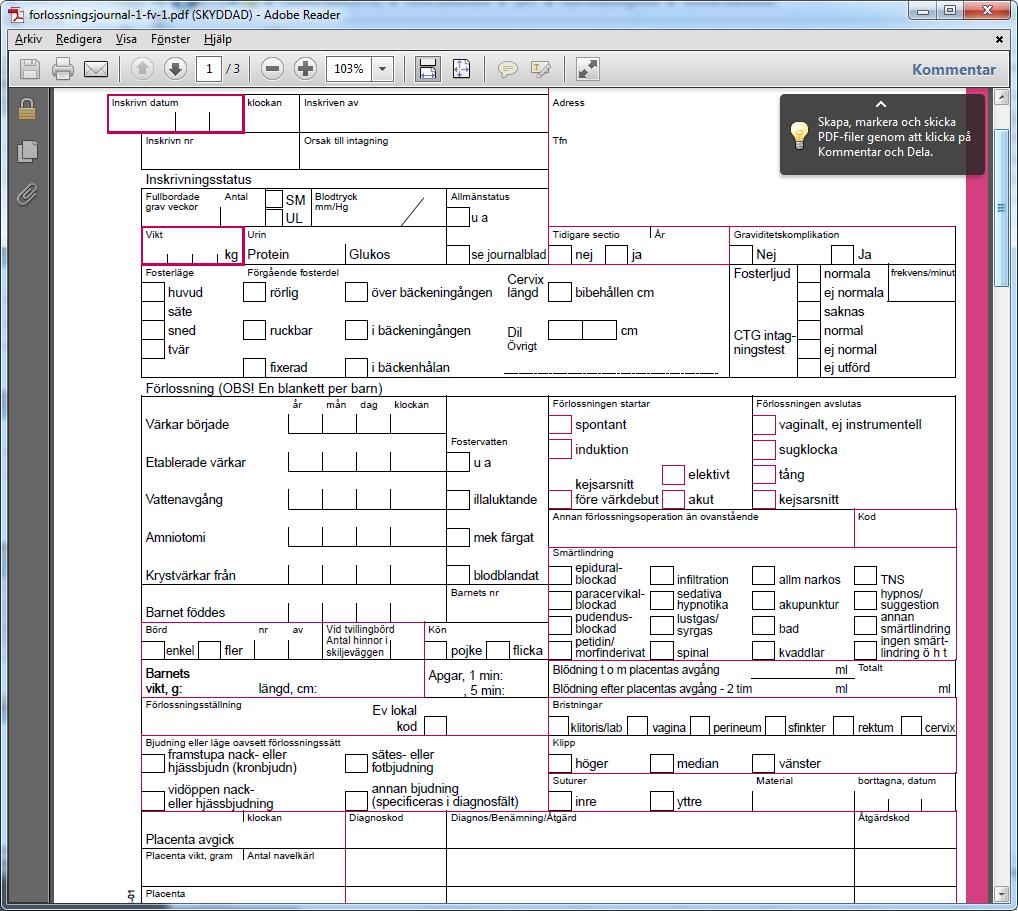Zoom out with the minus icon
Viewport: 1018px width, 911px height.
[273, 69]
